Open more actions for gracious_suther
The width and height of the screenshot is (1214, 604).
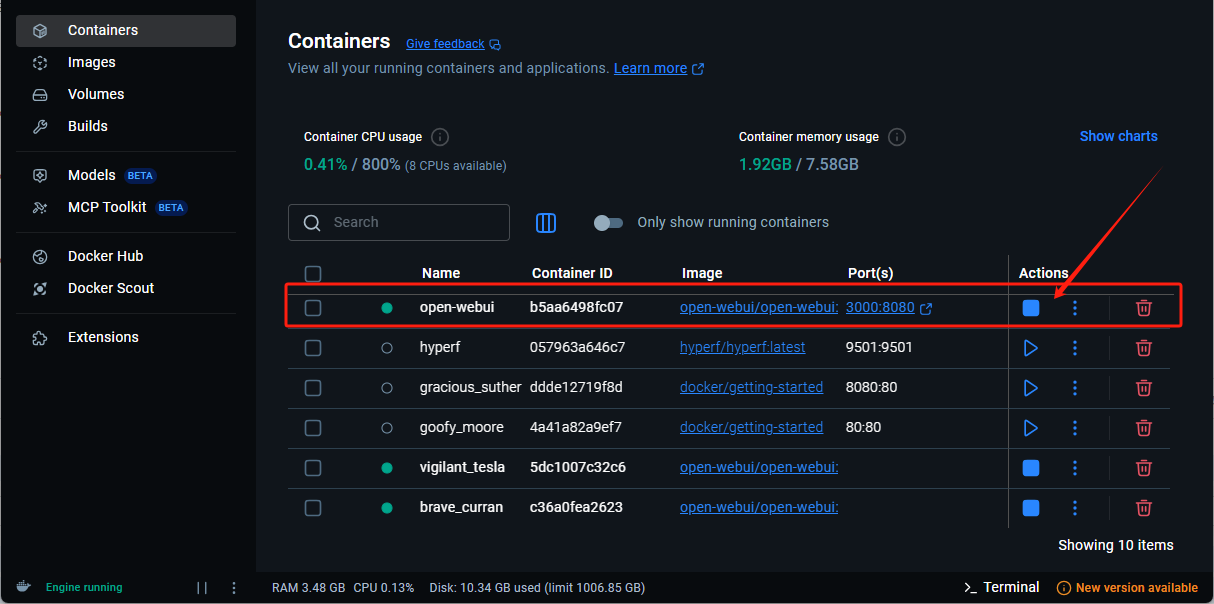tap(1075, 388)
